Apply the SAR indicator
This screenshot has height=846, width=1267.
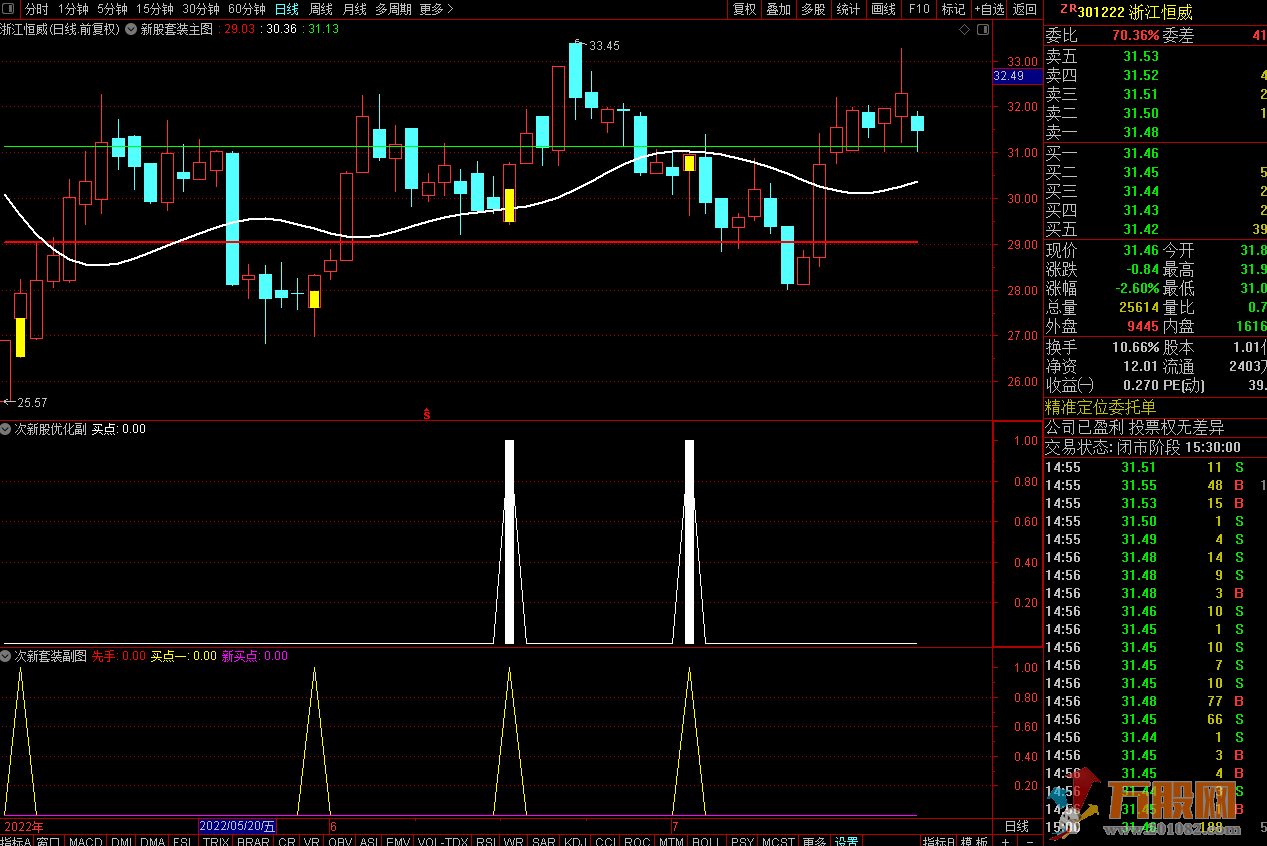point(544,841)
